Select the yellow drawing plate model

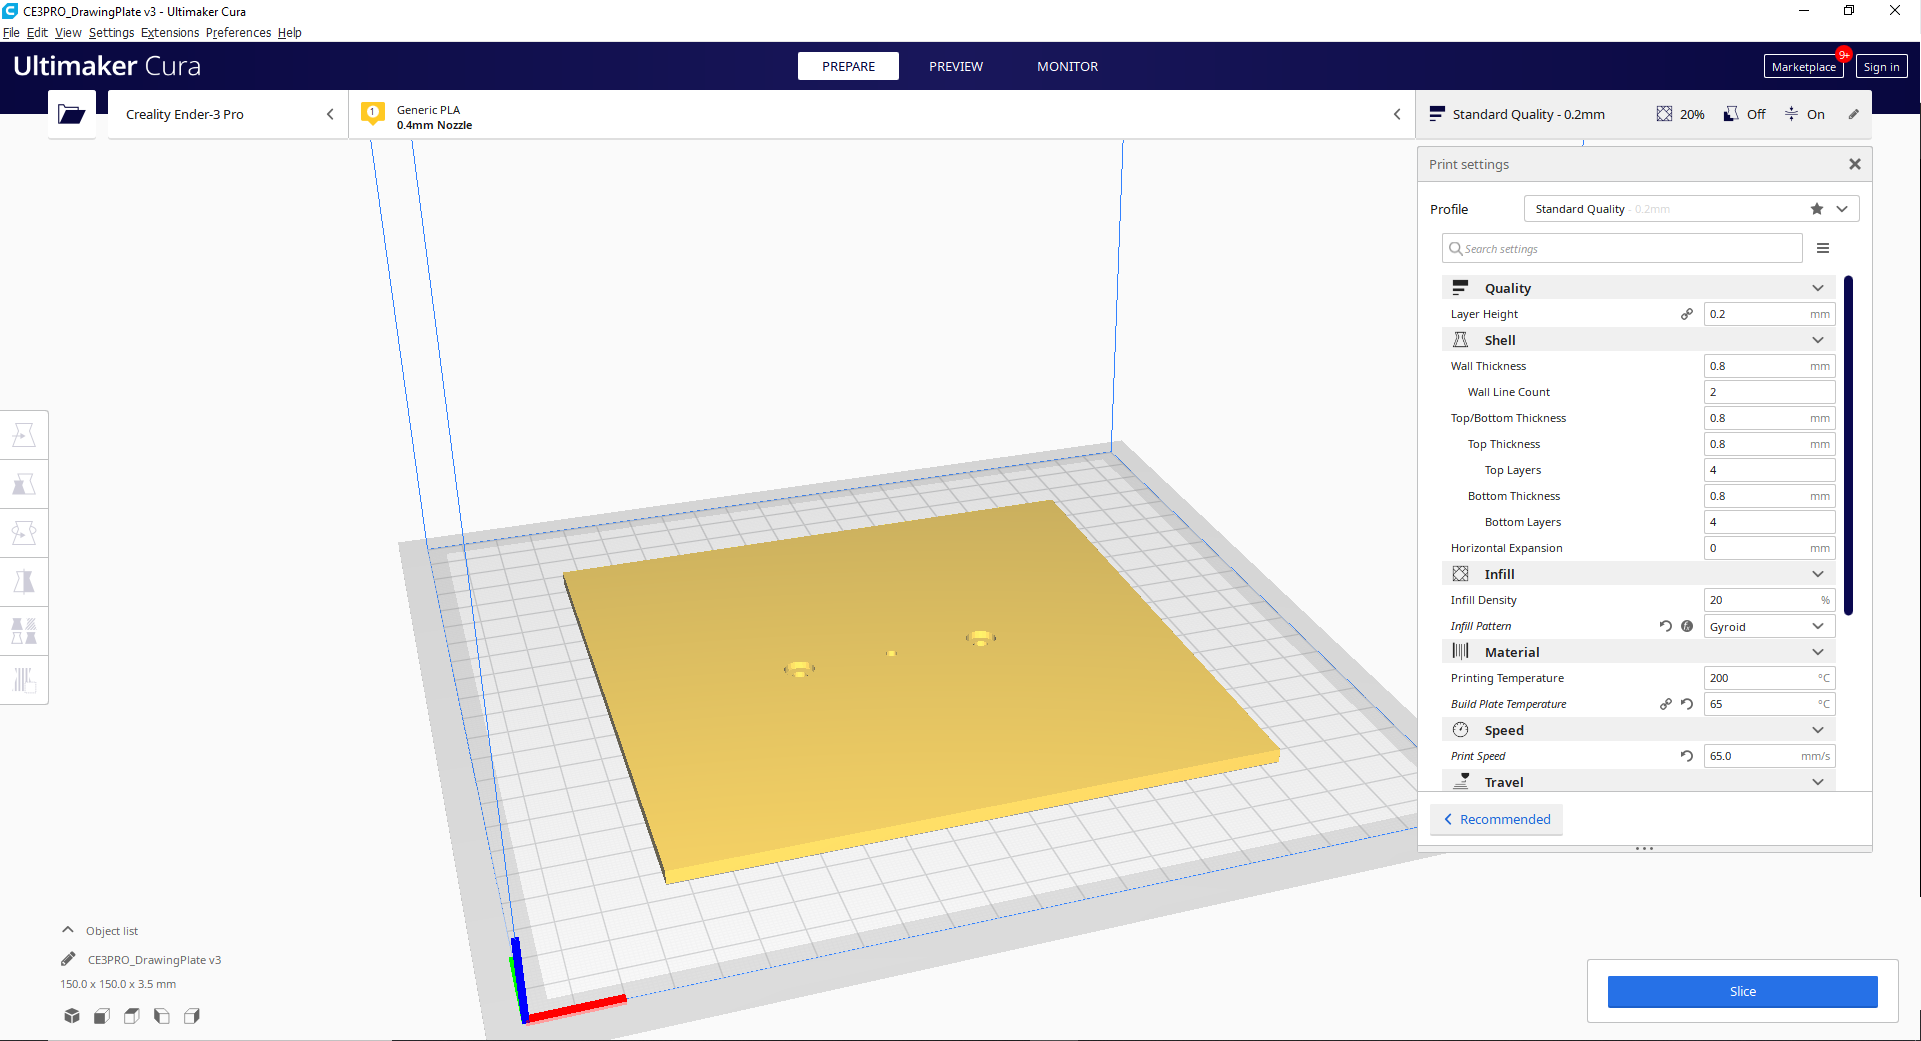point(920,690)
